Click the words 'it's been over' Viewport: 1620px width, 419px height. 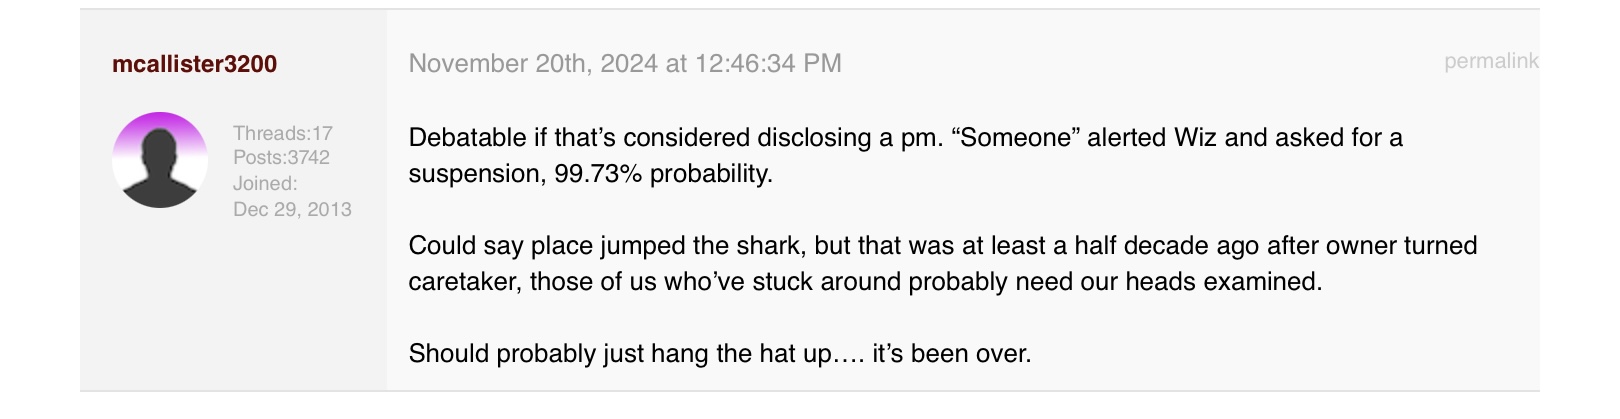click(x=951, y=353)
